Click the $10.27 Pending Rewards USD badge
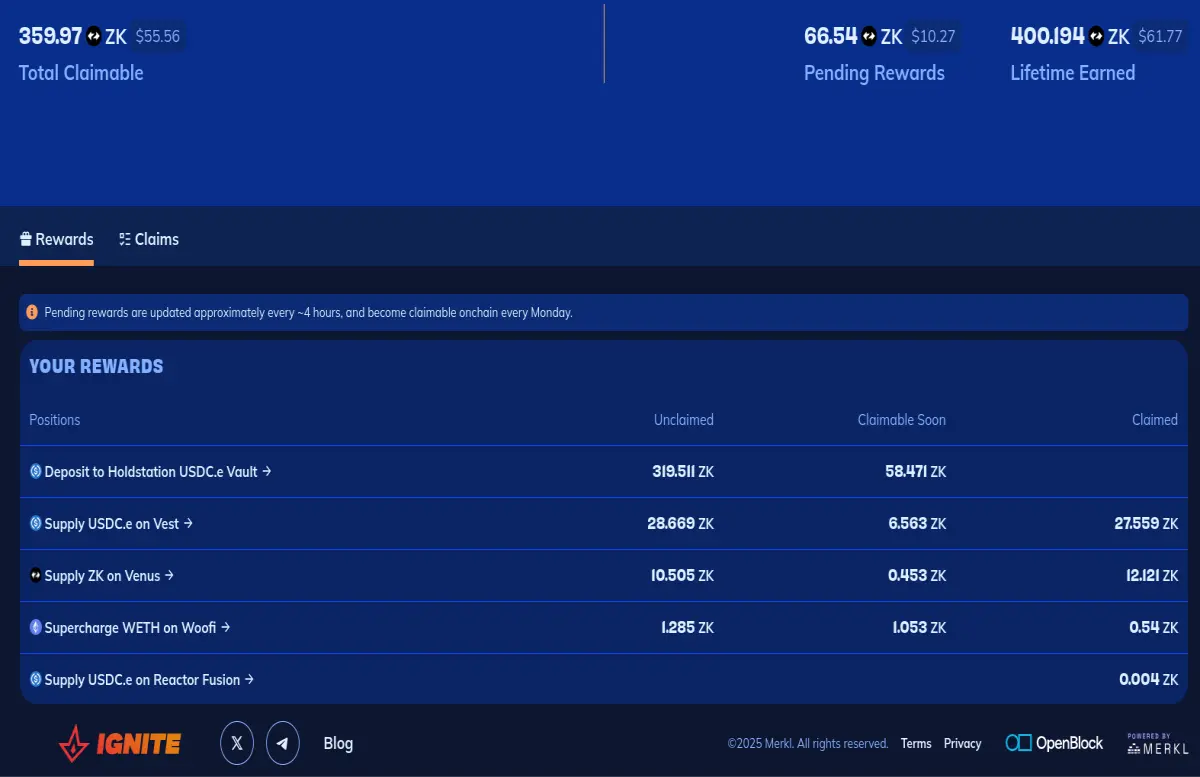 pyautogui.click(x=933, y=37)
